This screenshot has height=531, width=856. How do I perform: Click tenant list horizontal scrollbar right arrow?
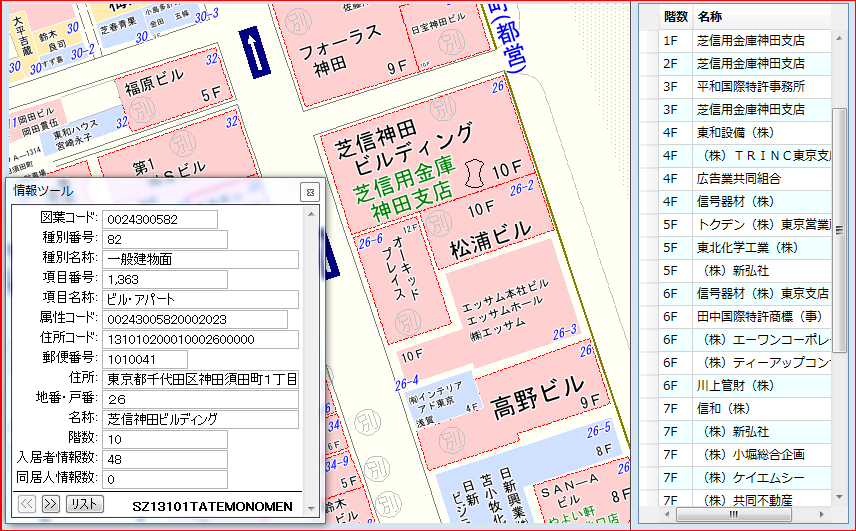pos(822,514)
